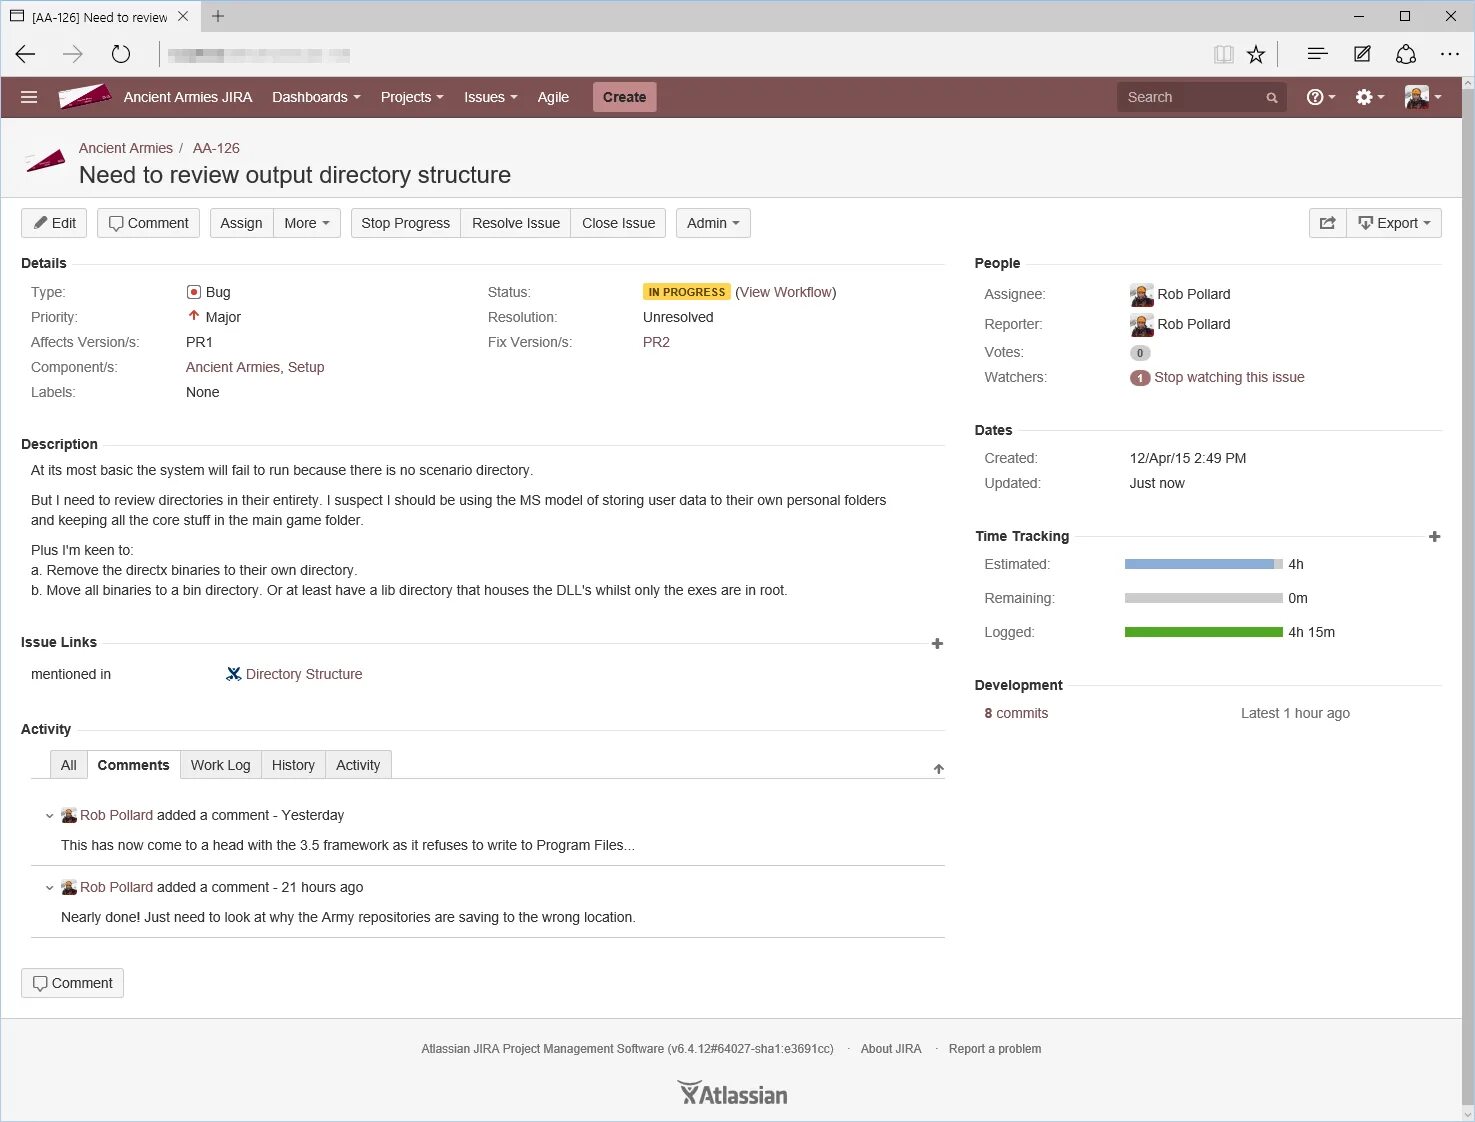Click the activity sort order arrow
Image resolution: width=1475 pixels, height=1122 pixels.
pyautogui.click(x=938, y=769)
